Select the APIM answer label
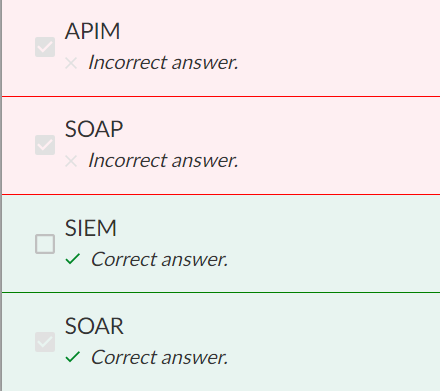Screen dimensions: 440x391 click(92, 31)
